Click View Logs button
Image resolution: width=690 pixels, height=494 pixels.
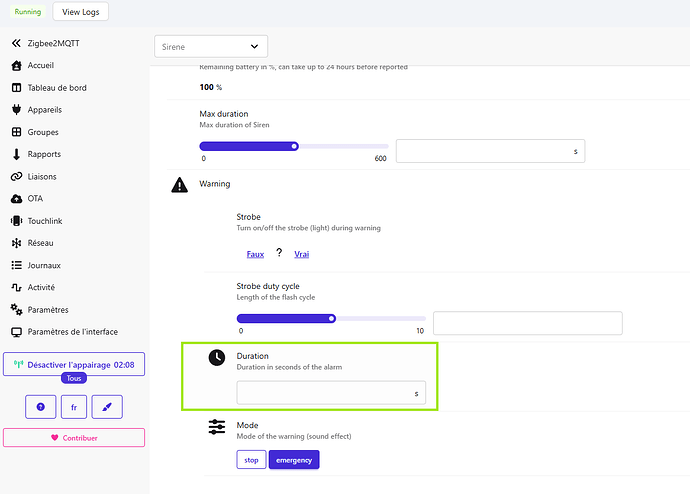coord(81,12)
